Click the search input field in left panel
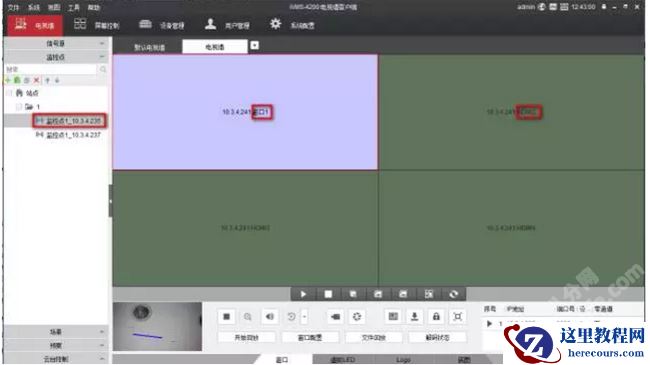The image size is (650, 365). (x=51, y=69)
